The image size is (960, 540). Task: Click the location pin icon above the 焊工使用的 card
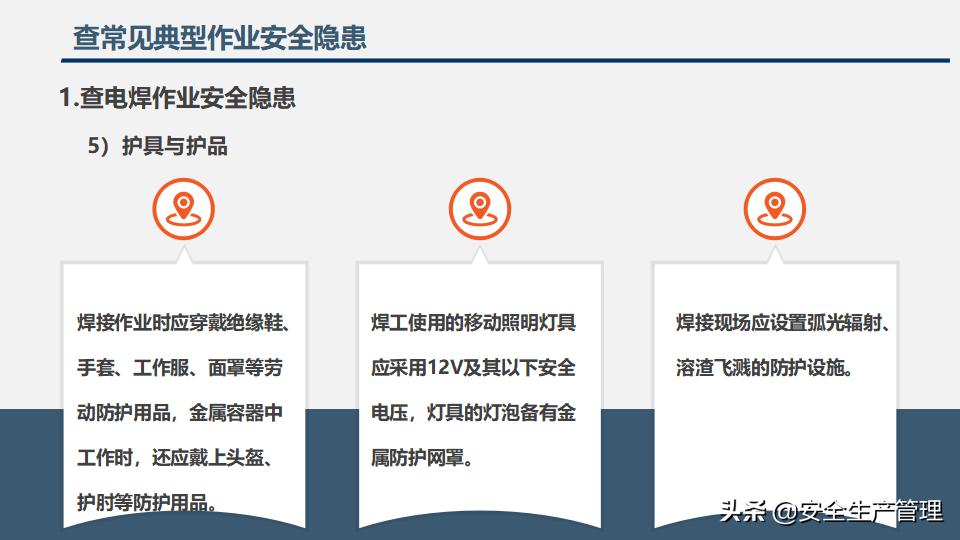pos(480,209)
